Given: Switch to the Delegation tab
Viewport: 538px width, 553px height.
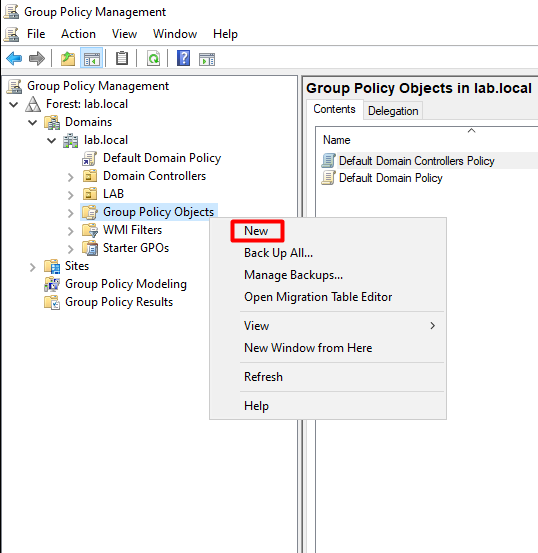Looking at the screenshot, I should click(x=393, y=111).
